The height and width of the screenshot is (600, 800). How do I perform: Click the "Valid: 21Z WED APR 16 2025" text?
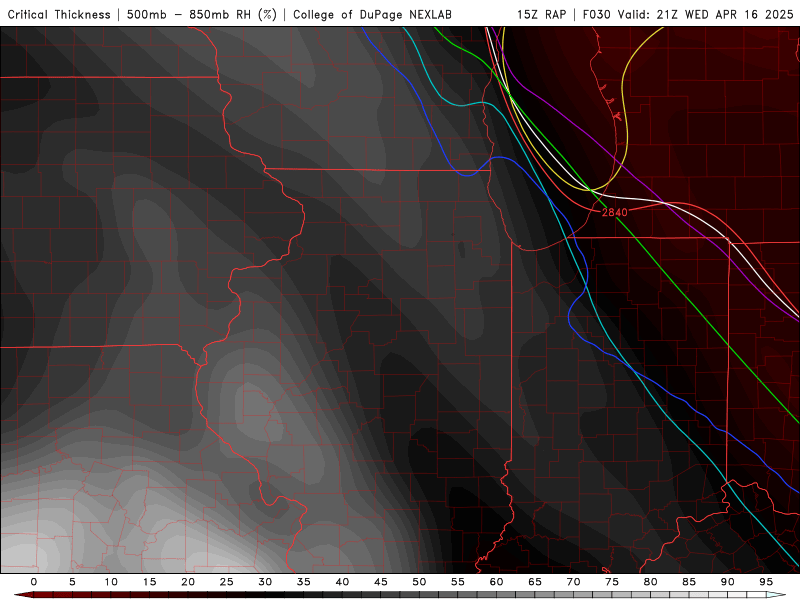click(x=706, y=14)
